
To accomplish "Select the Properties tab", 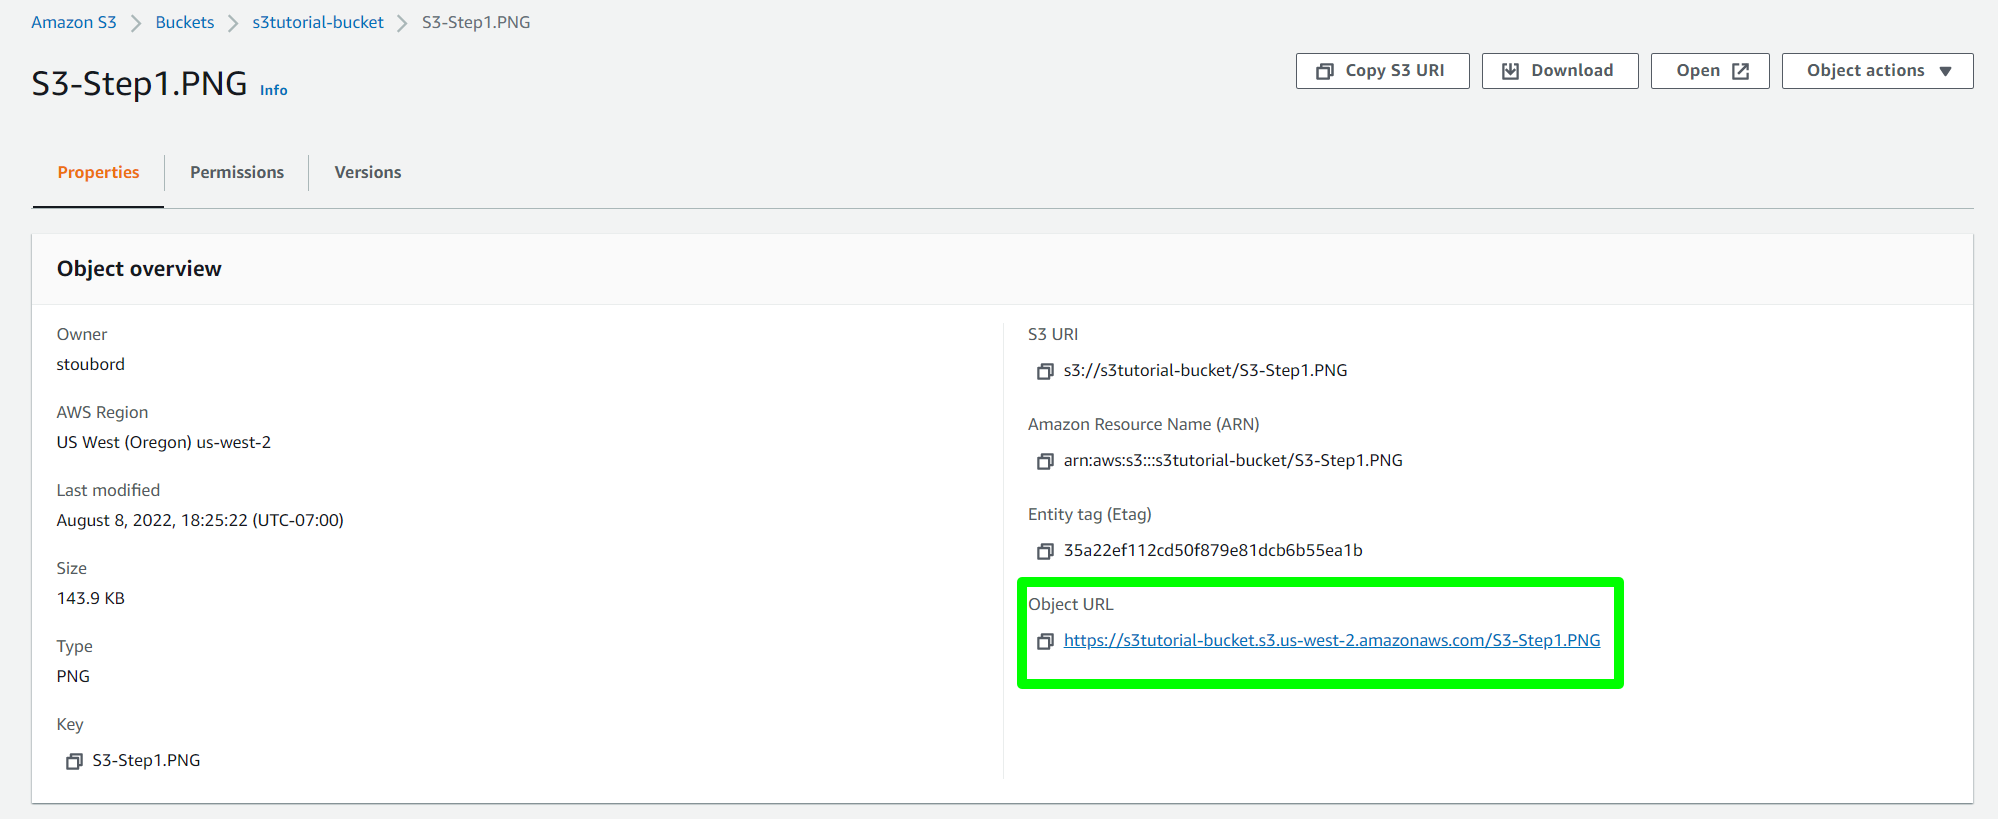I will point(98,172).
